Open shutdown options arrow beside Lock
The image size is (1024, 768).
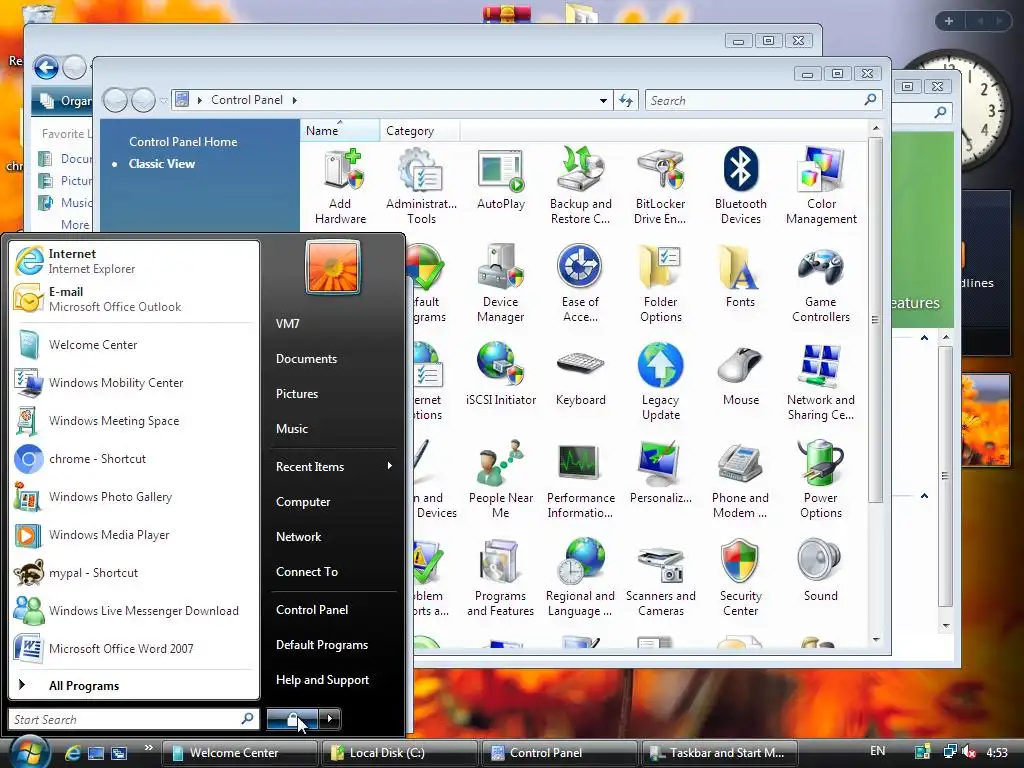click(x=330, y=719)
